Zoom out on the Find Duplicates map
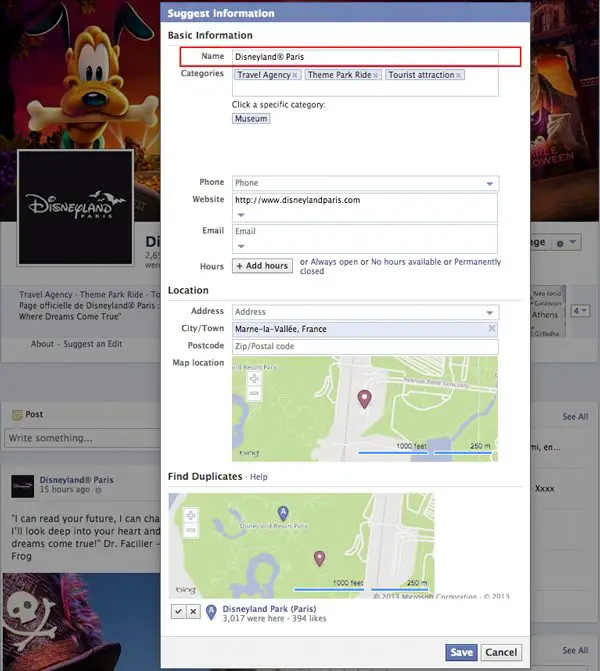The width and height of the screenshot is (600, 671). click(x=191, y=531)
